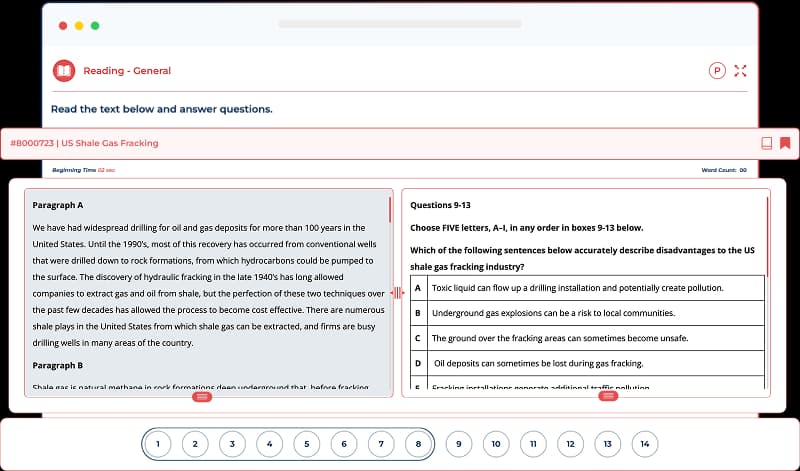
Task: Open question 14
Action: (x=645, y=443)
